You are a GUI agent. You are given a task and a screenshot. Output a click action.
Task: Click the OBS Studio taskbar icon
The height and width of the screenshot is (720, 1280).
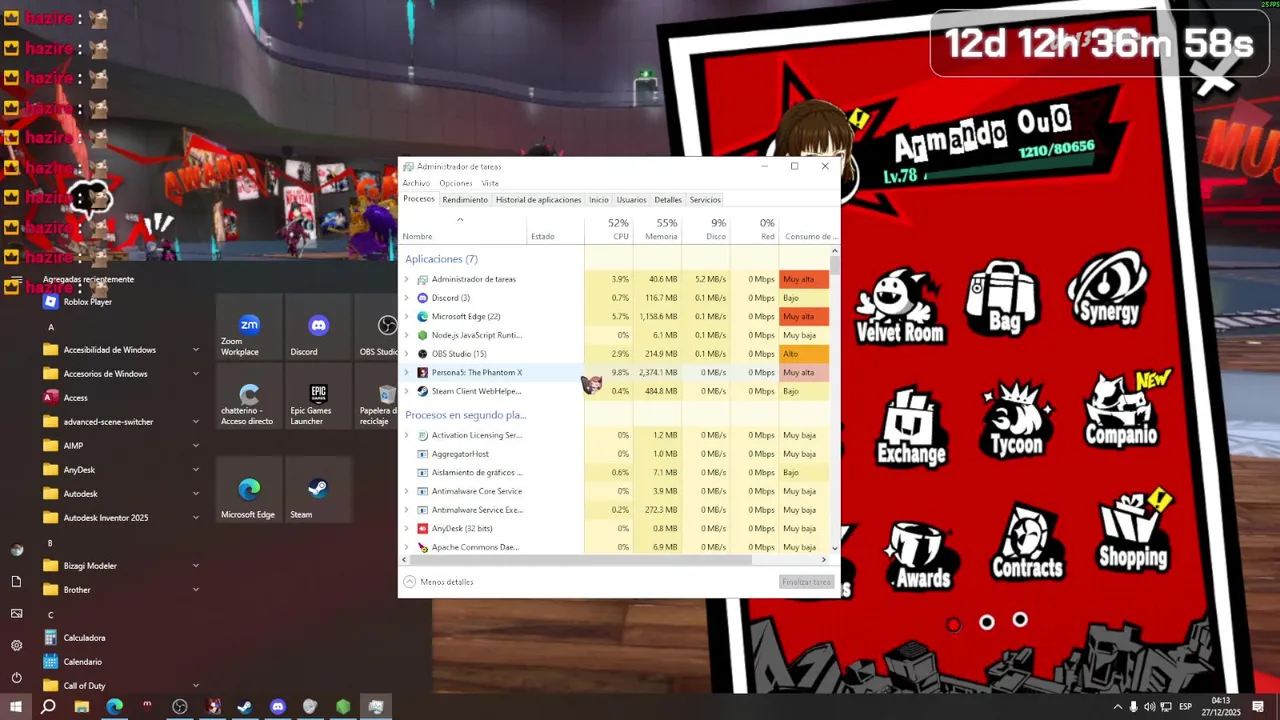180,706
